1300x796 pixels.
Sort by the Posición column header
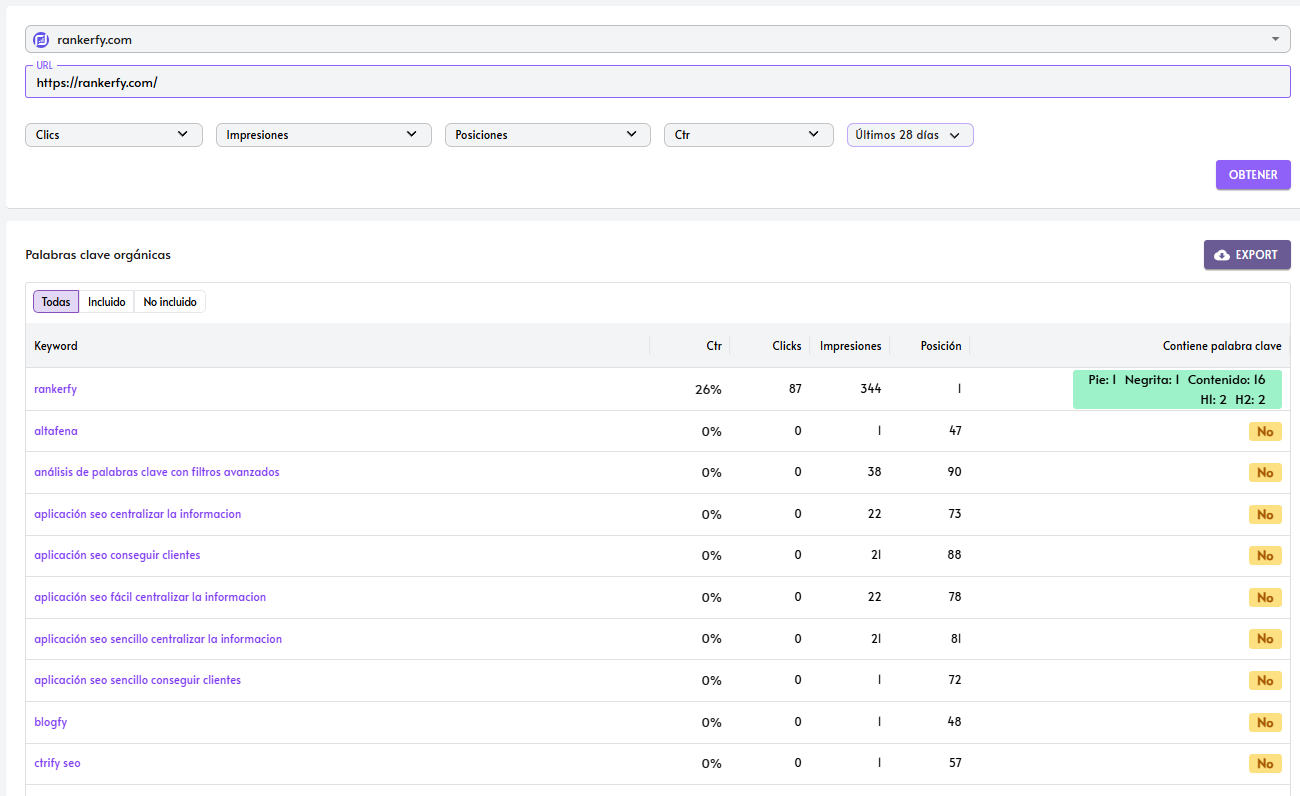(x=941, y=346)
